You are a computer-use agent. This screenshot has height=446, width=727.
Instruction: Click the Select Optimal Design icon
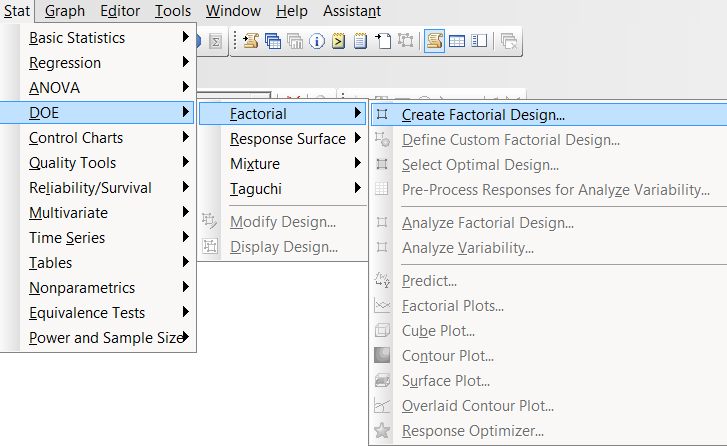[x=382, y=164]
